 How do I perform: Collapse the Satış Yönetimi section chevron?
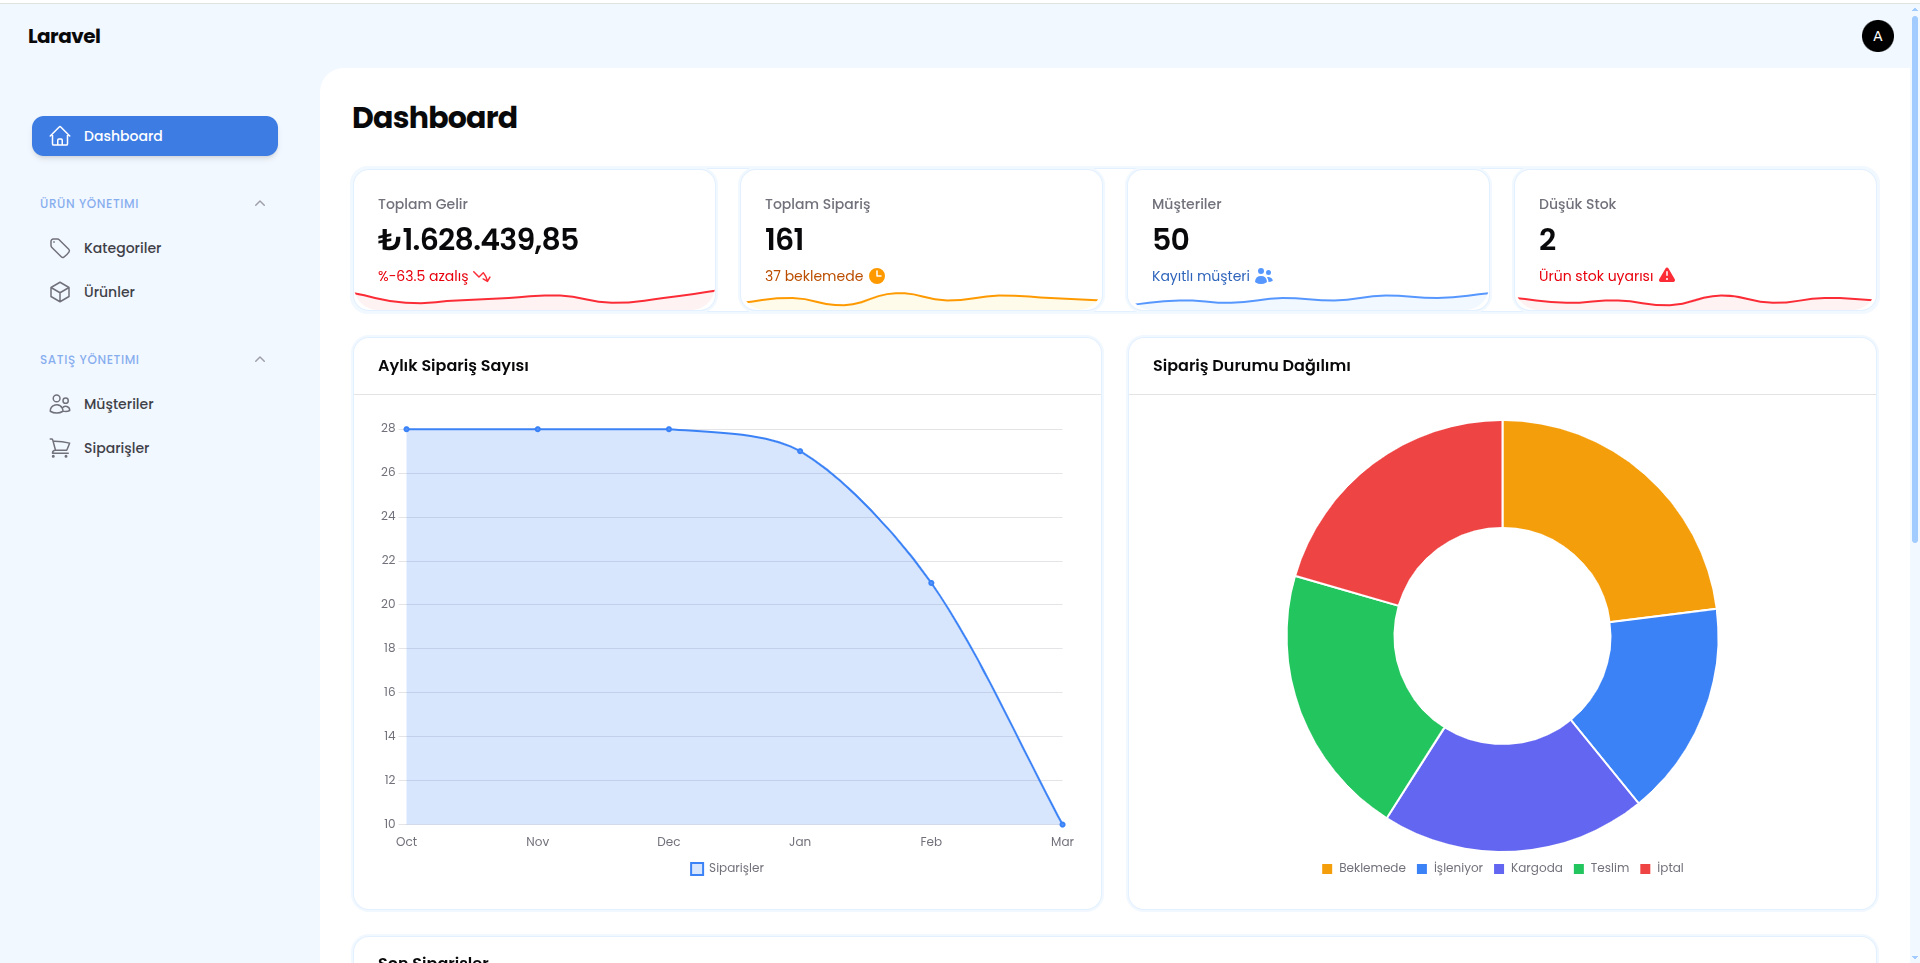[260, 359]
